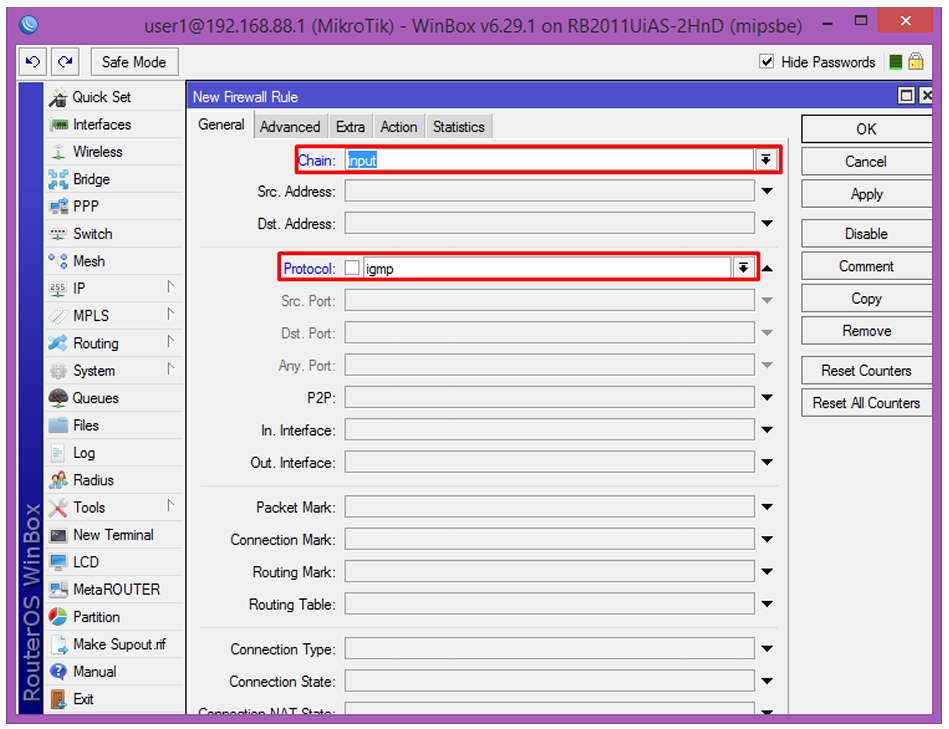Open the Partition section icon
The width and height of the screenshot is (949, 729).
point(58,617)
